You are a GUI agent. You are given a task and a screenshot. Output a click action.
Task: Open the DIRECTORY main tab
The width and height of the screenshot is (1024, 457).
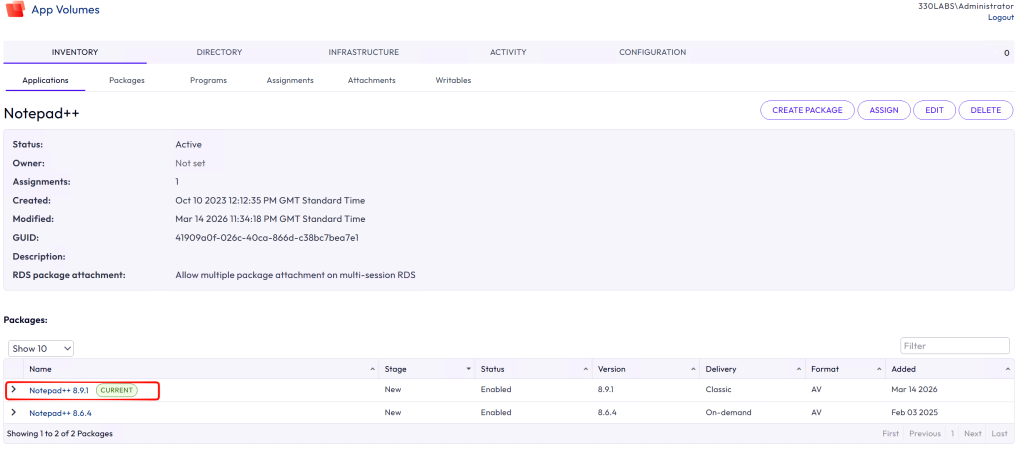(x=219, y=52)
